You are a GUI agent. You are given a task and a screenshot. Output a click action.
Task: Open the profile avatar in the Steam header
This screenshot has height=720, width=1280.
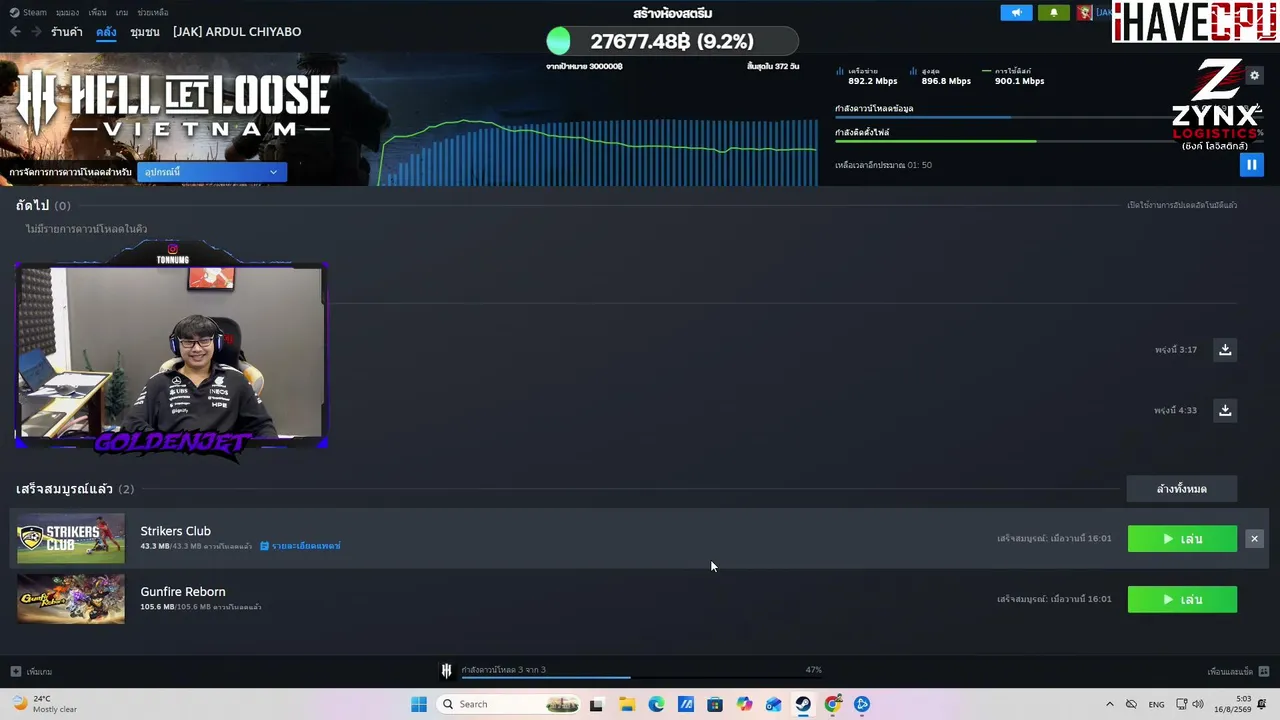[x=1085, y=13]
